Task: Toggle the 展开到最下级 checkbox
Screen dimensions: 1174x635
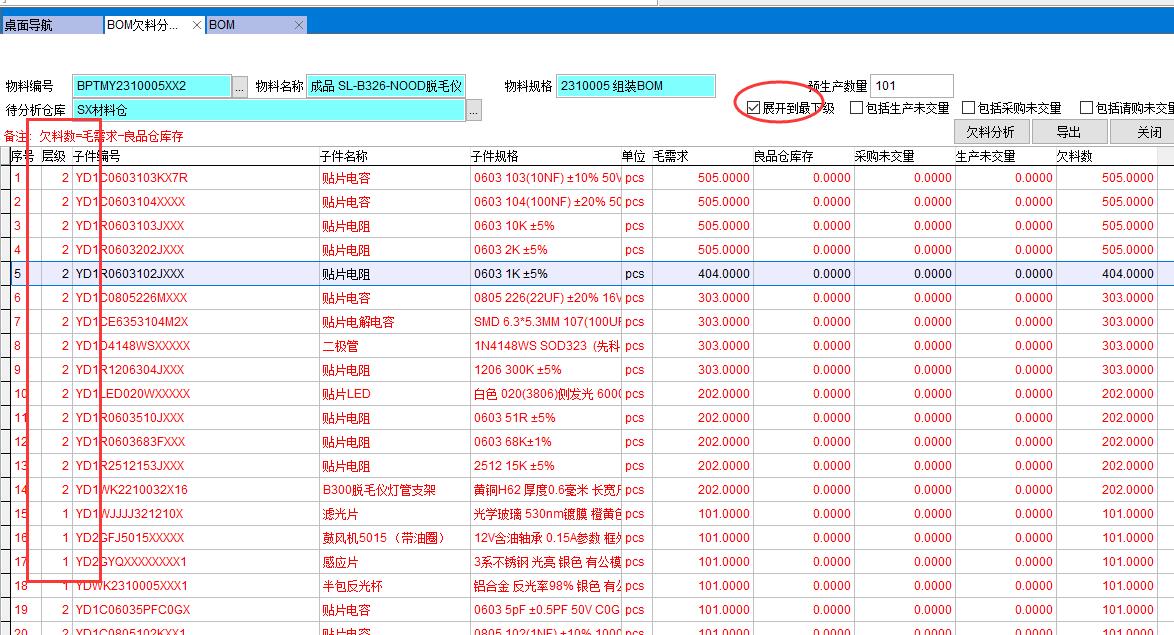Action: [x=754, y=108]
